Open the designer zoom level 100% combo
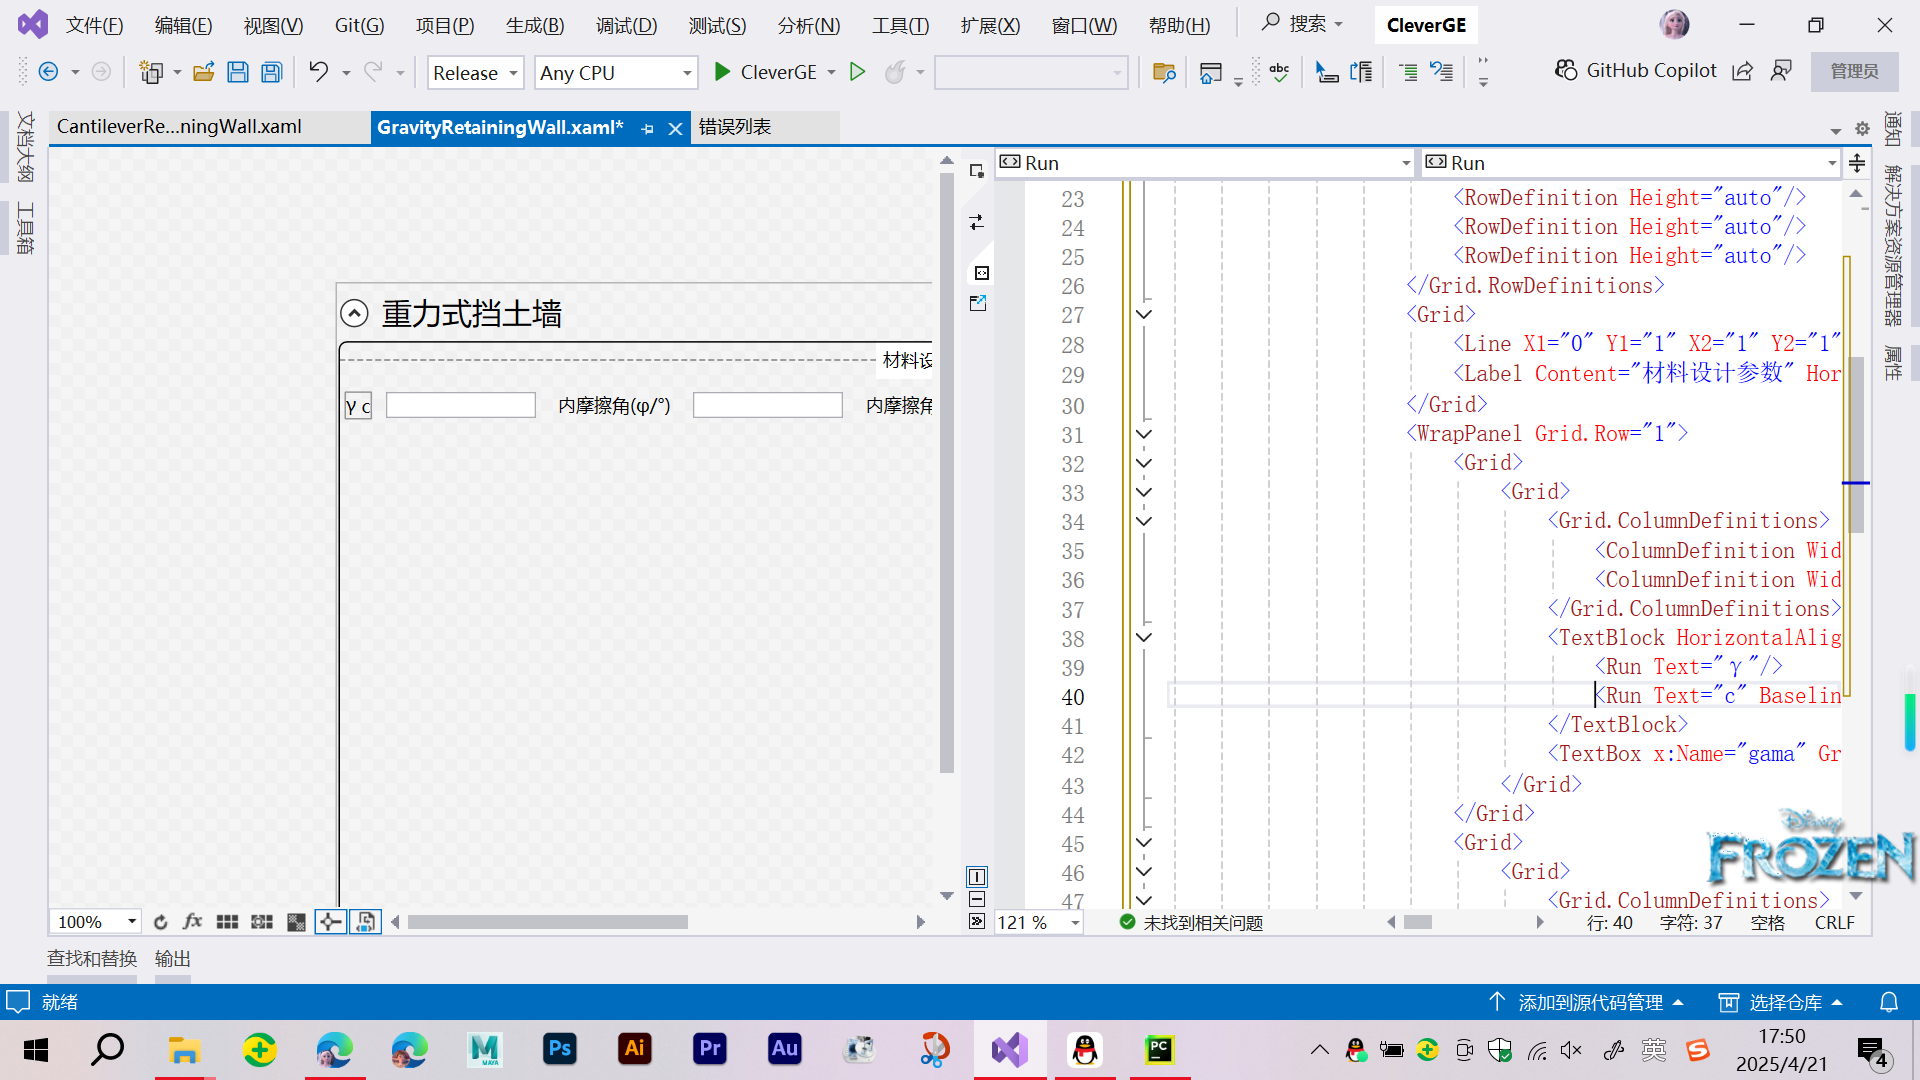The height and width of the screenshot is (1080, 1920). pyautogui.click(x=95, y=921)
